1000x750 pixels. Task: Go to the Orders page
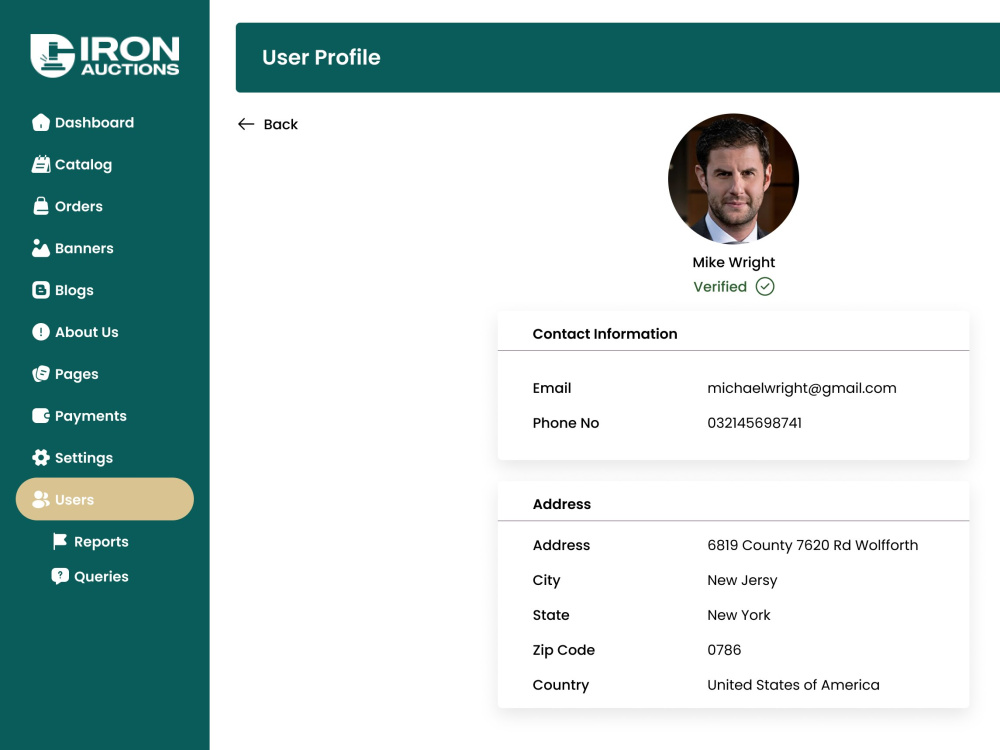click(68, 206)
